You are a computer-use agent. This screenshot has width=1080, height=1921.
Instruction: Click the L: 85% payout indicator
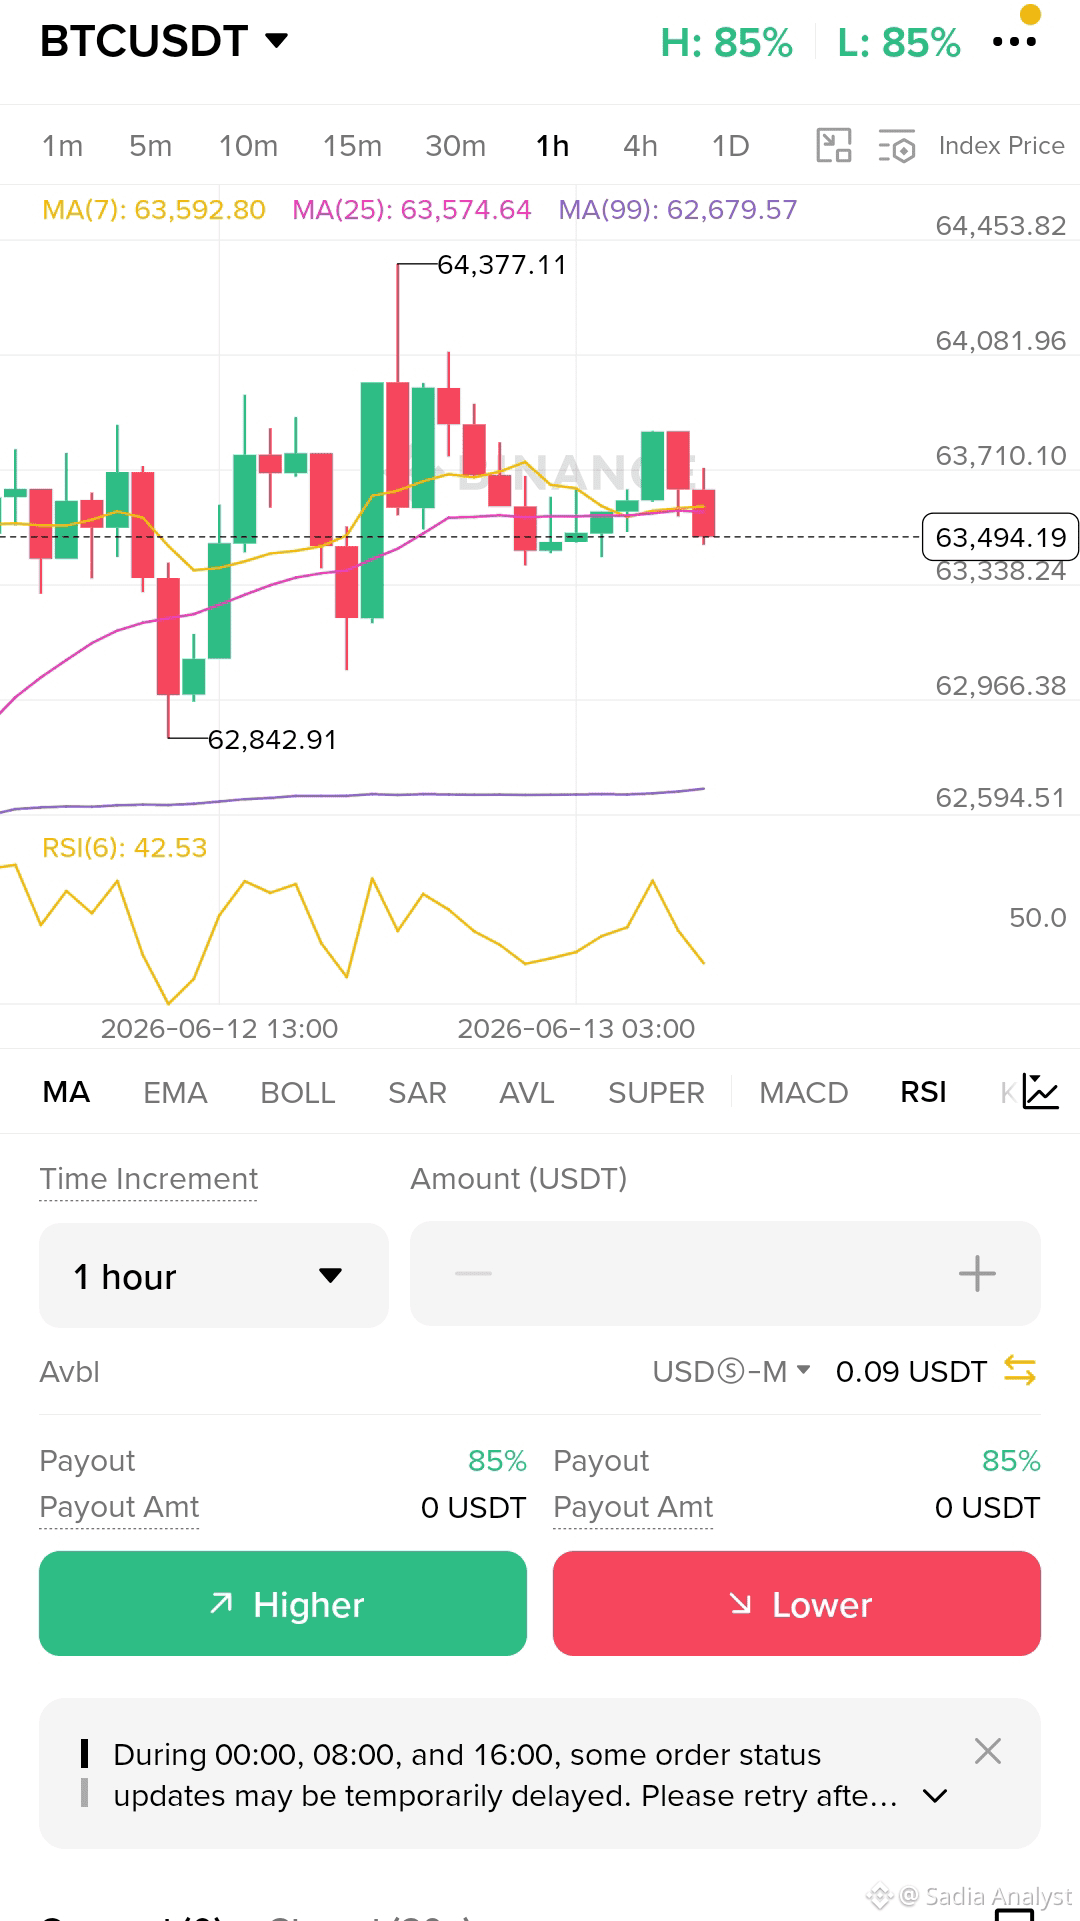(899, 43)
